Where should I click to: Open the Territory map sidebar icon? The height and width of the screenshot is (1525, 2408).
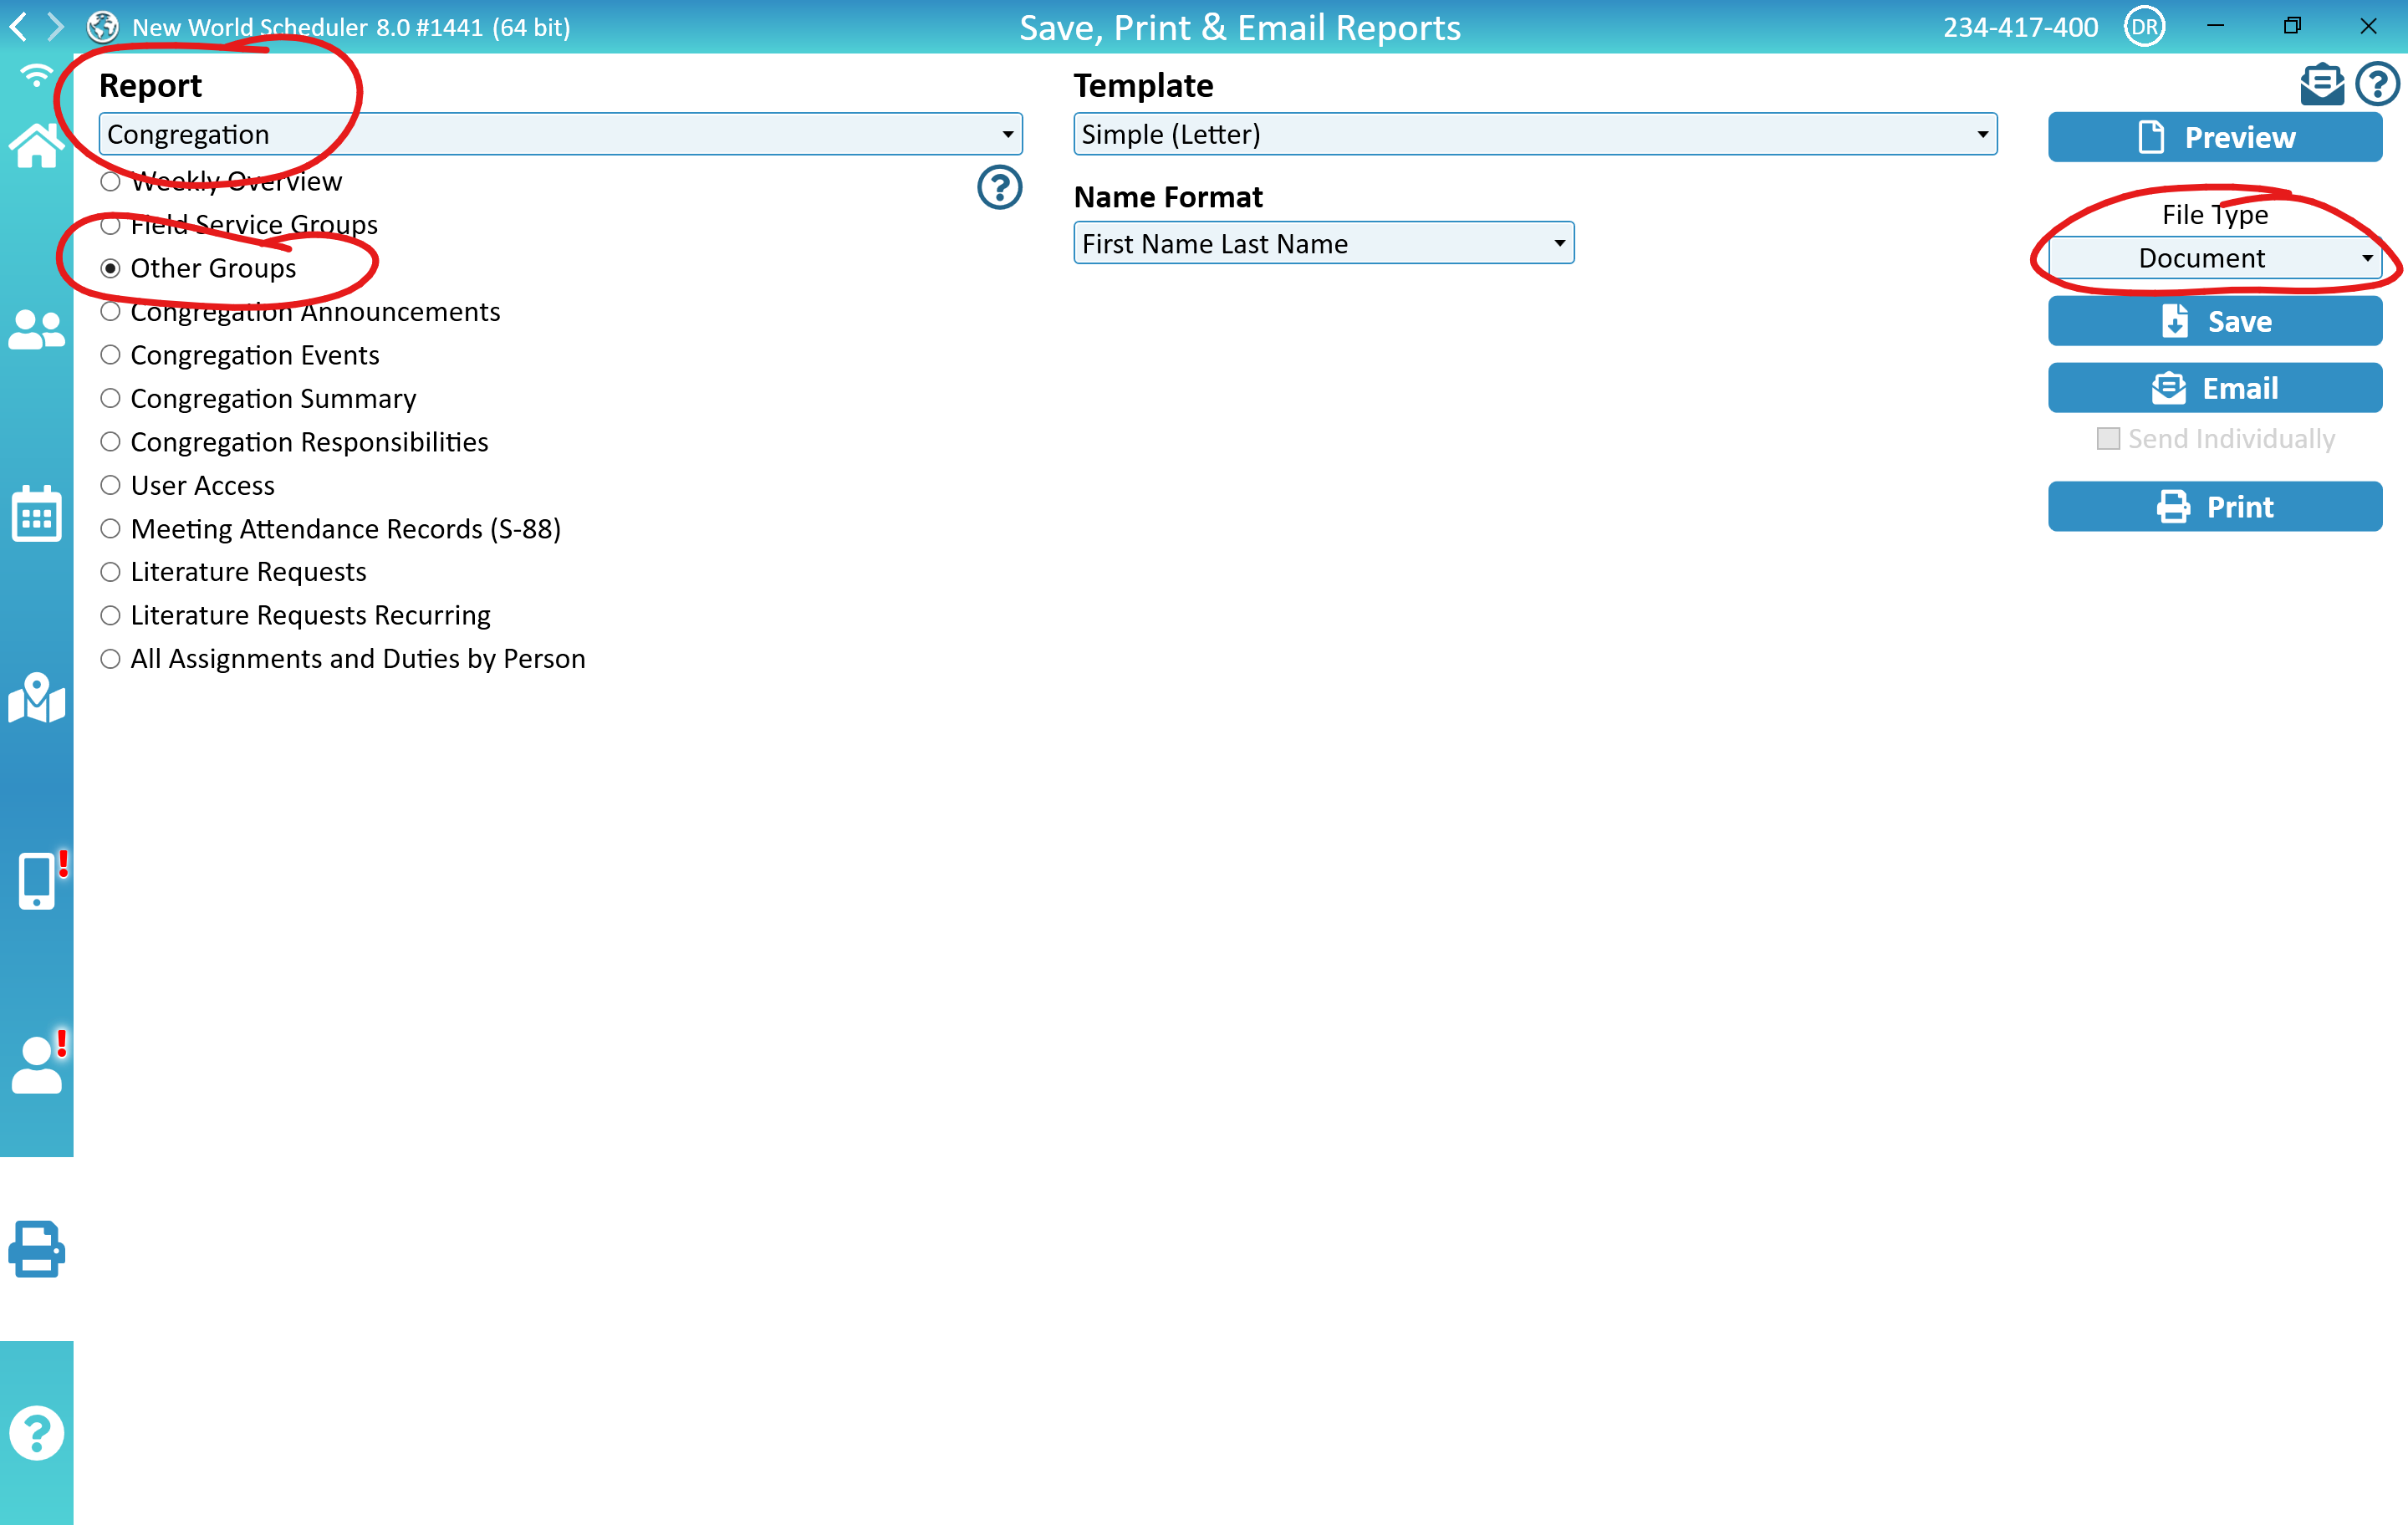pyautogui.click(x=36, y=698)
